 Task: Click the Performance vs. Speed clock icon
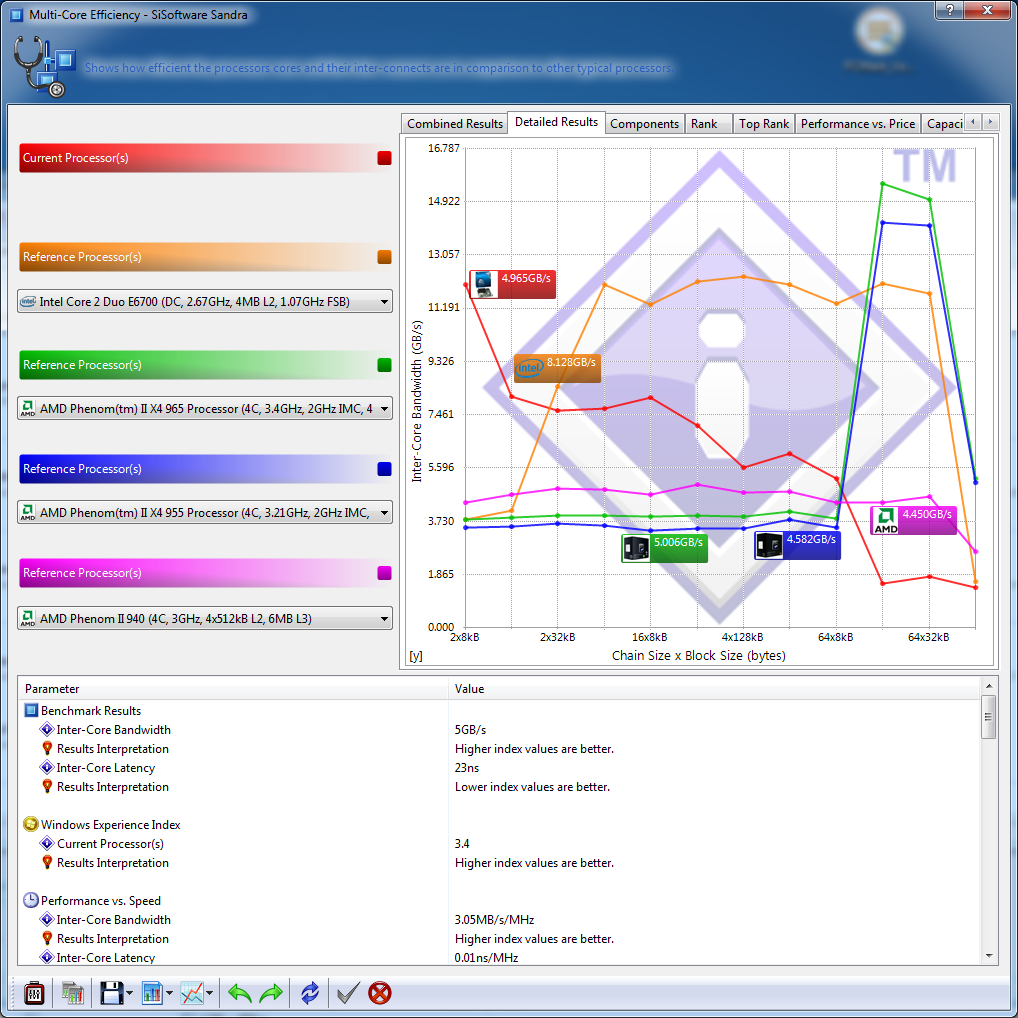pyautogui.click(x=31, y=900)
